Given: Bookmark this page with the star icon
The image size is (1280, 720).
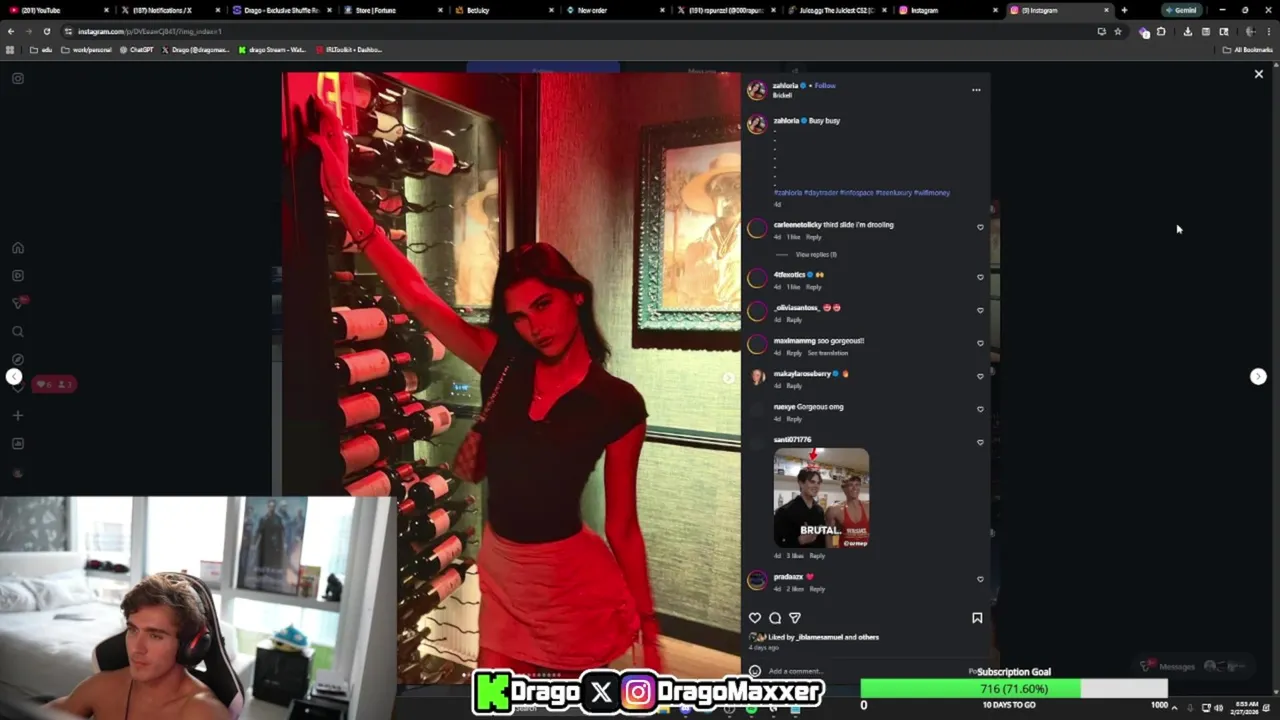Looking at the screenshot, I should click(x=1118, y=31).
